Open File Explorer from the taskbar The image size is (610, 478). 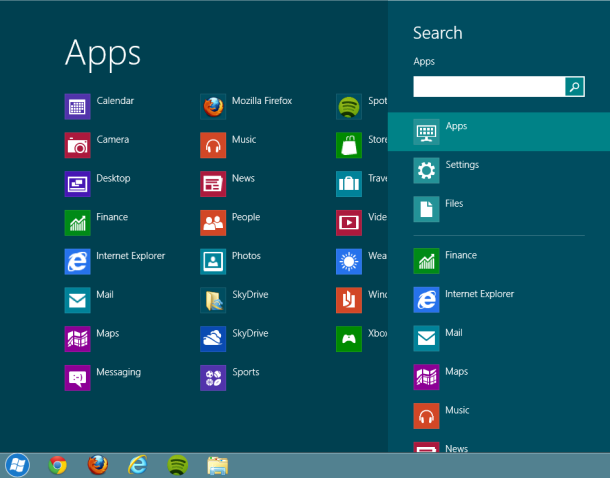pyautogui.click(x=218, y=466)
